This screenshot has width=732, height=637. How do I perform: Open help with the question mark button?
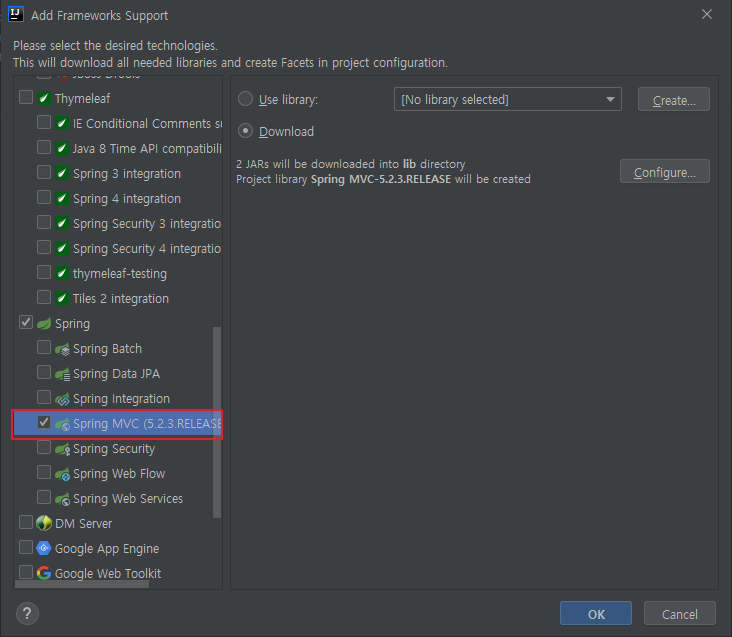(x=27, y=613)
